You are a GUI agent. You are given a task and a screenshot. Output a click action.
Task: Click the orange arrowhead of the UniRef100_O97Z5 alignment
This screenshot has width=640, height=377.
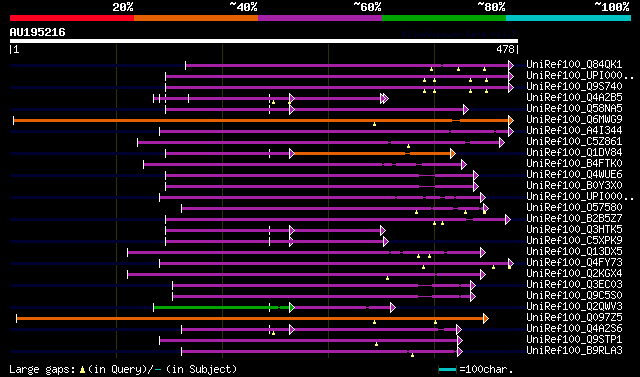pos(485,318)
